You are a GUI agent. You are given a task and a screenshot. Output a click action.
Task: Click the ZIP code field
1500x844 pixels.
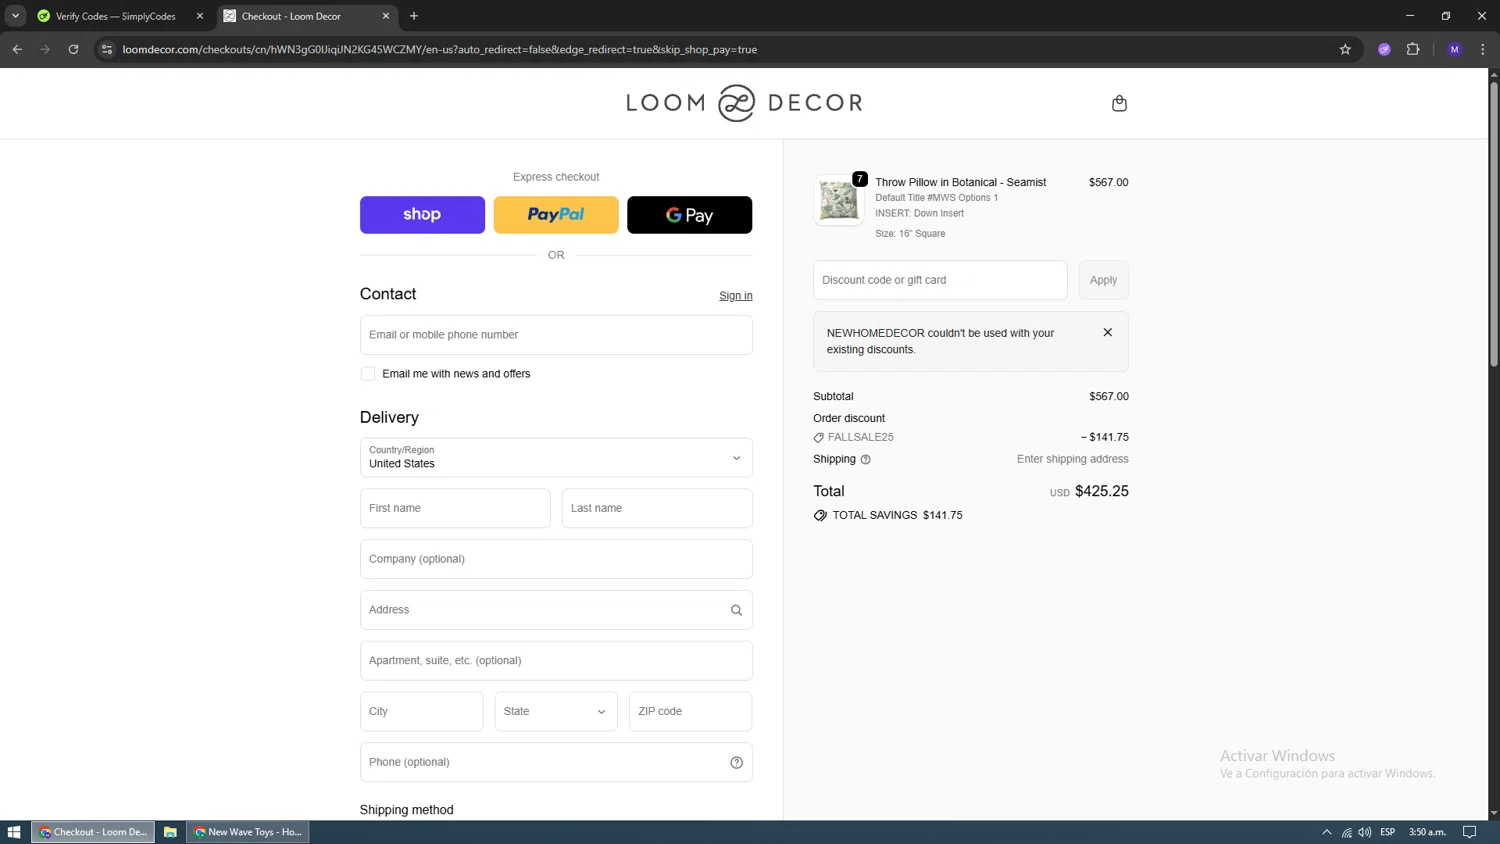[x=690, y=711]
